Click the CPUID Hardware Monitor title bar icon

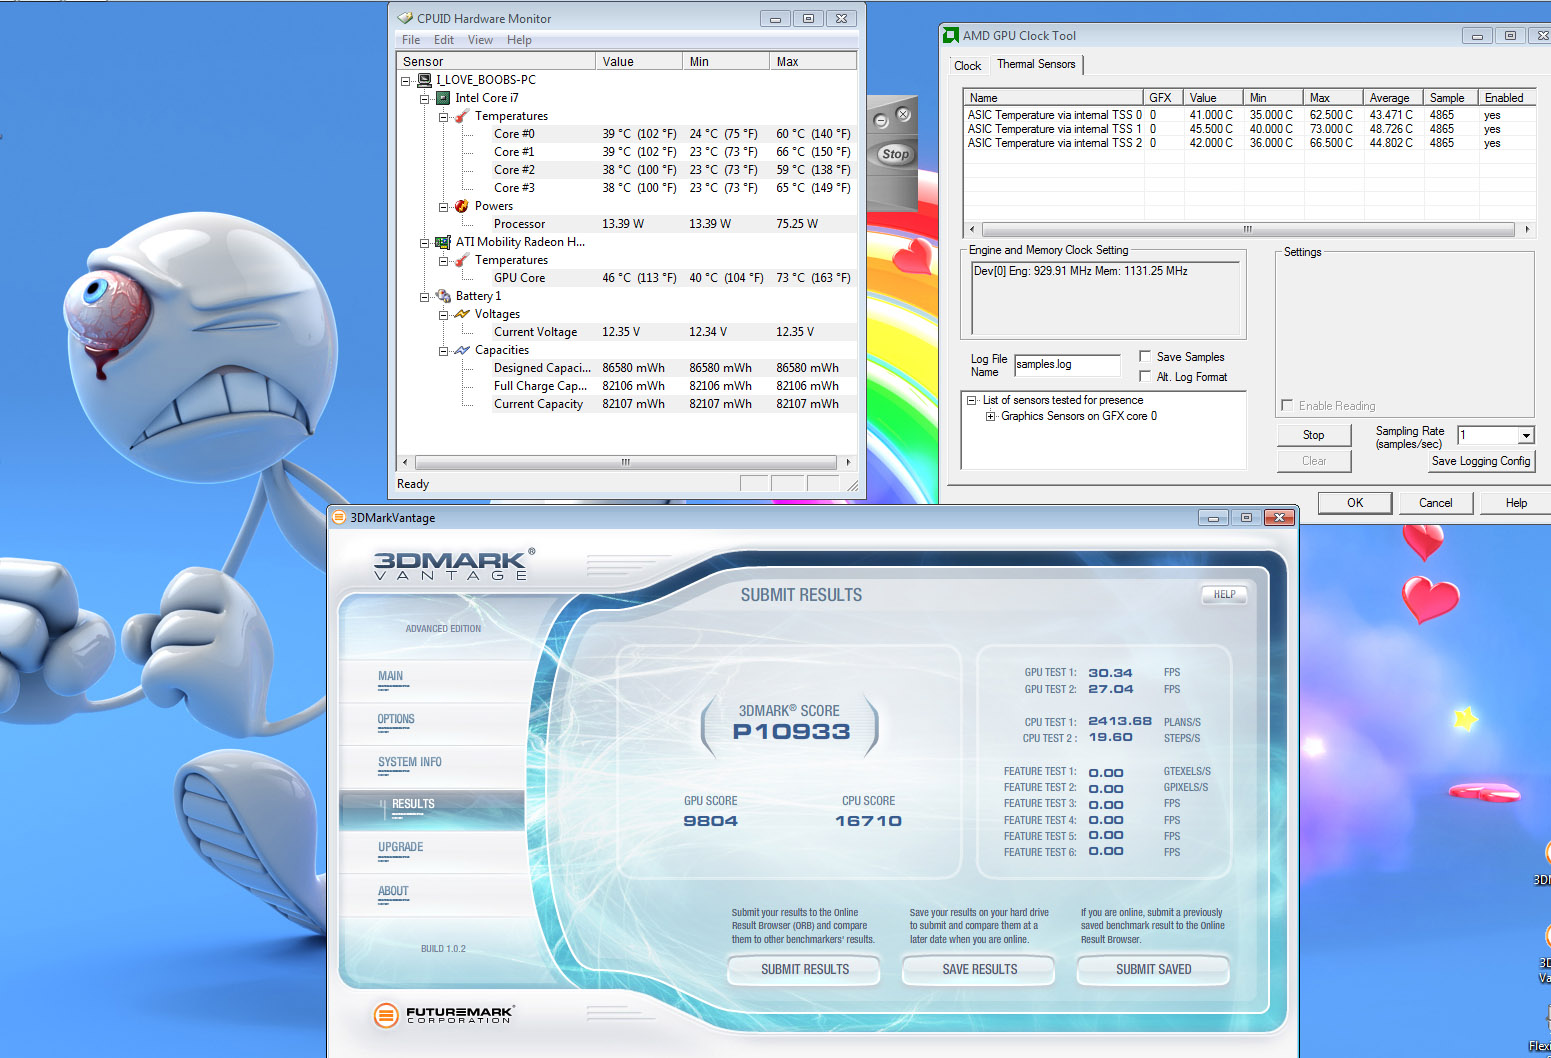(x=405, y=18)
